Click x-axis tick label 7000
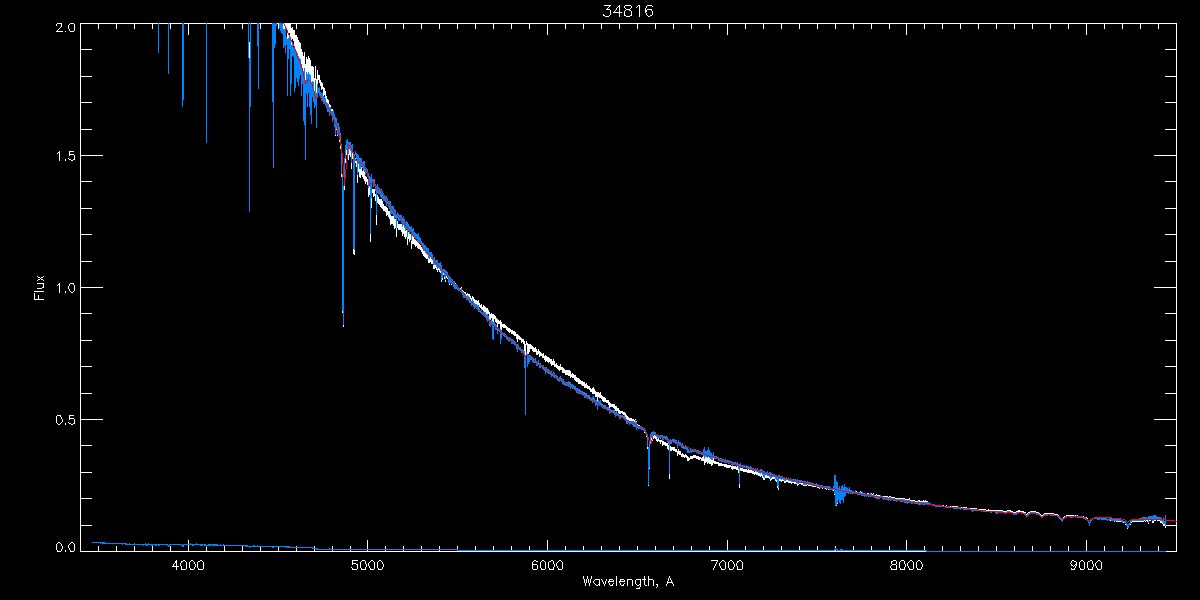This screenshot has width=1200, height=600. tap(727, 565)
